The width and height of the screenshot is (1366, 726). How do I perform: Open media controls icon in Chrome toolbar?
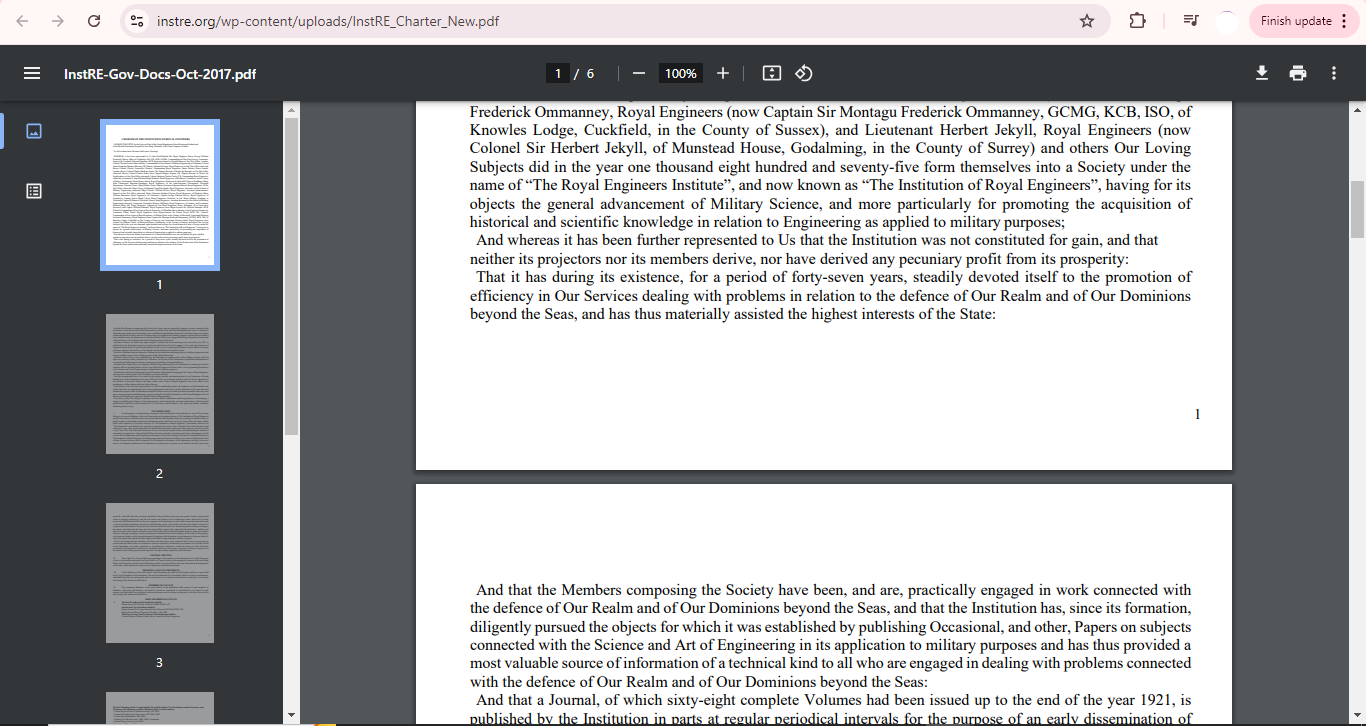pyautogui.click(x=1190, y=21)
